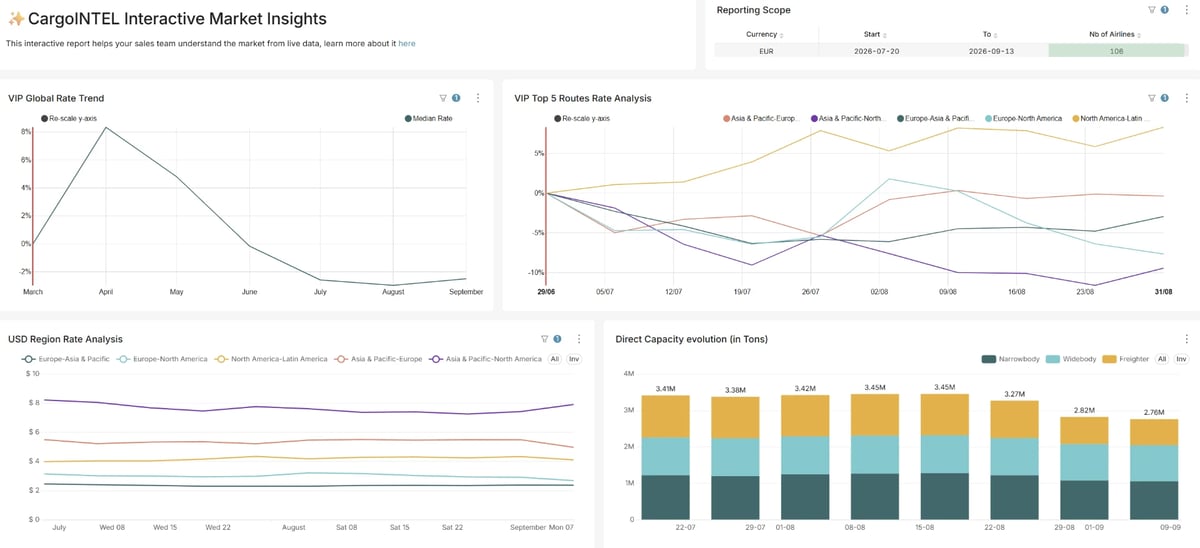
Task: Open filter icon in VIP Global Rate Trend
Action: [x=443, y=98]
